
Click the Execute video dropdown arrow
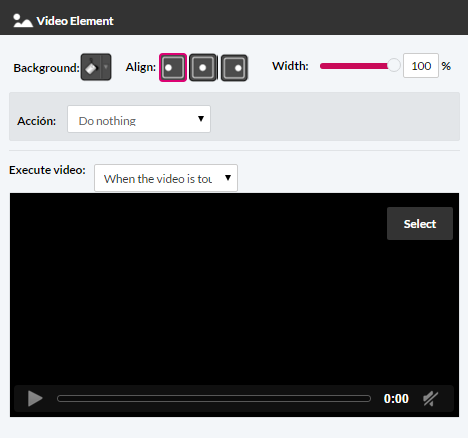228,178
